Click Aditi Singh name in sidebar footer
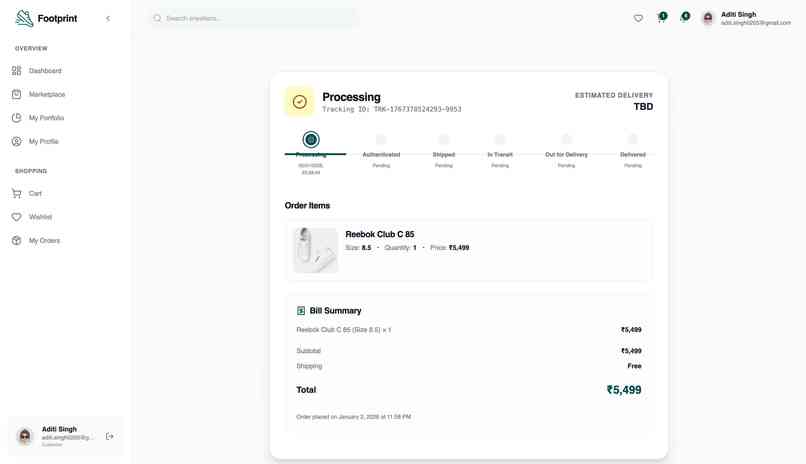806x464 pixels. (59, 429)
